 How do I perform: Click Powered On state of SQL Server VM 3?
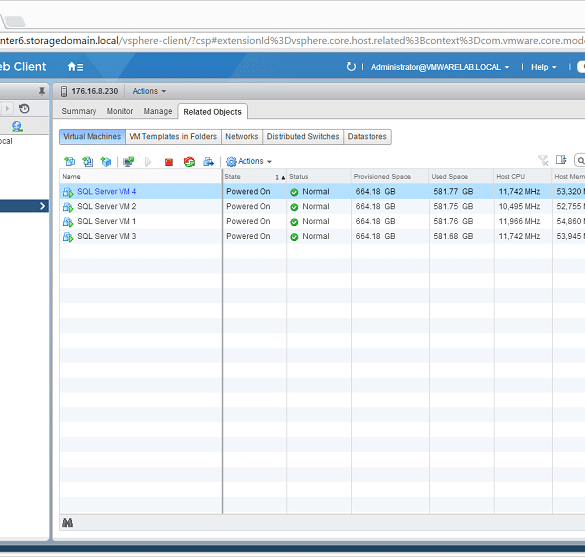[248, 236]
